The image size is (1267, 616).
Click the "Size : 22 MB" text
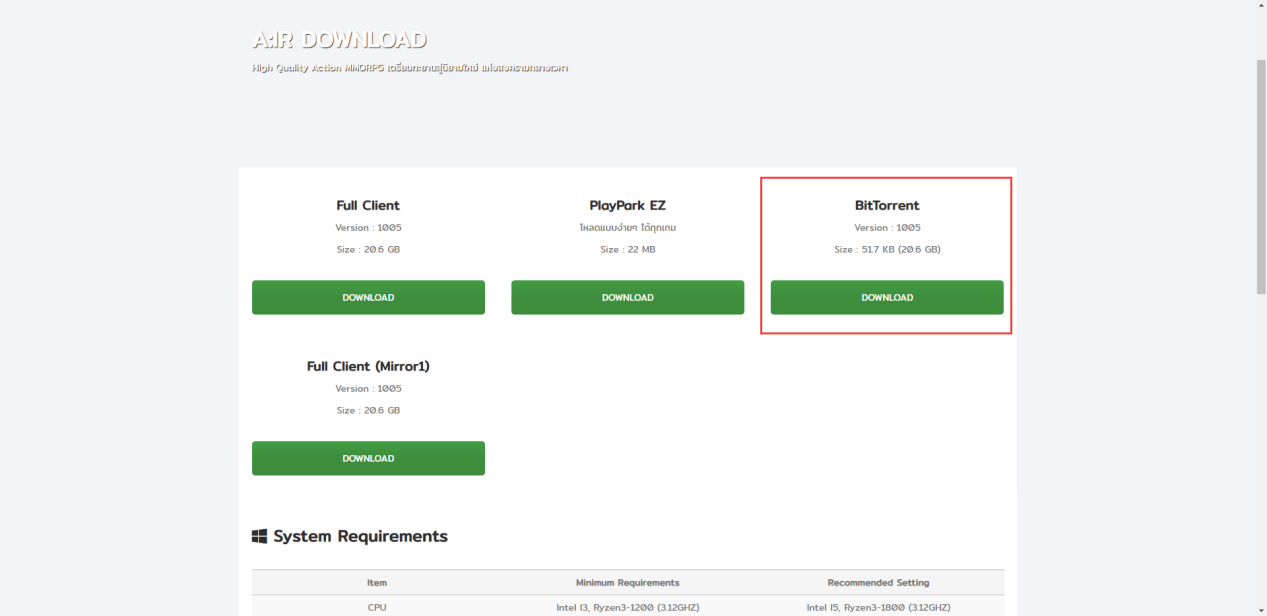628,249
